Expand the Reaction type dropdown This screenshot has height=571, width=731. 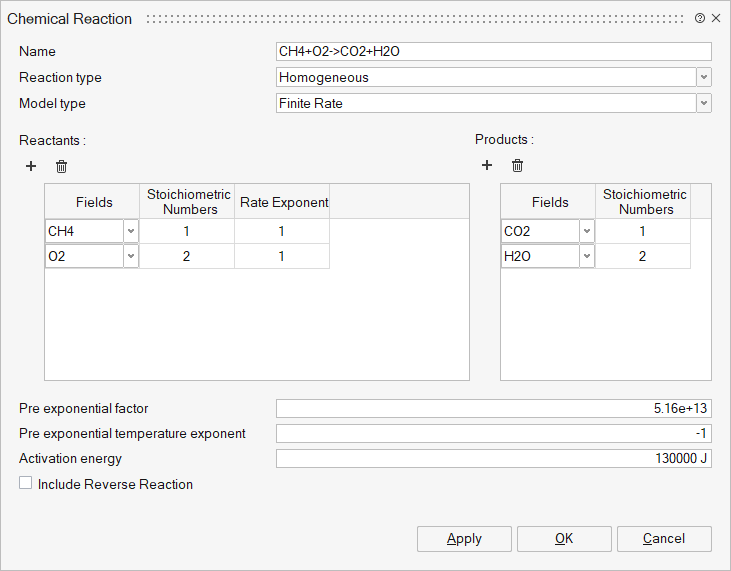[704, 78]
